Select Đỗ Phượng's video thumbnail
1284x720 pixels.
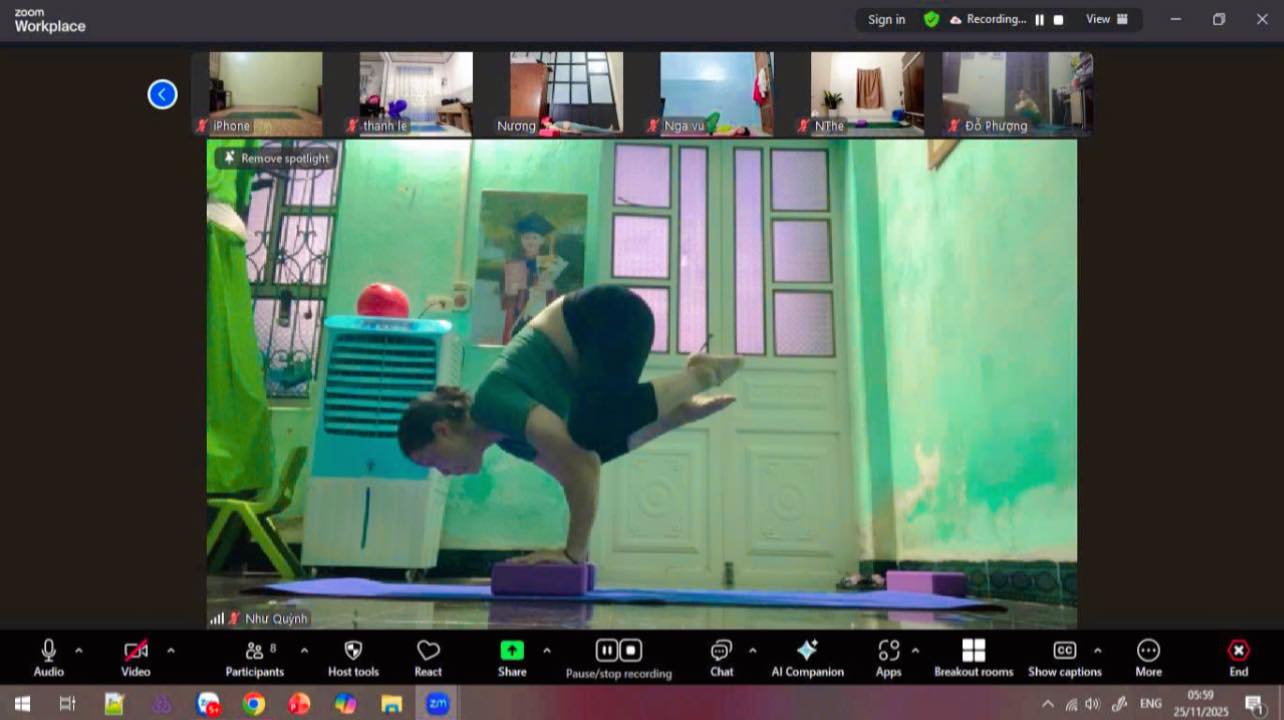tap(1016, 94)
